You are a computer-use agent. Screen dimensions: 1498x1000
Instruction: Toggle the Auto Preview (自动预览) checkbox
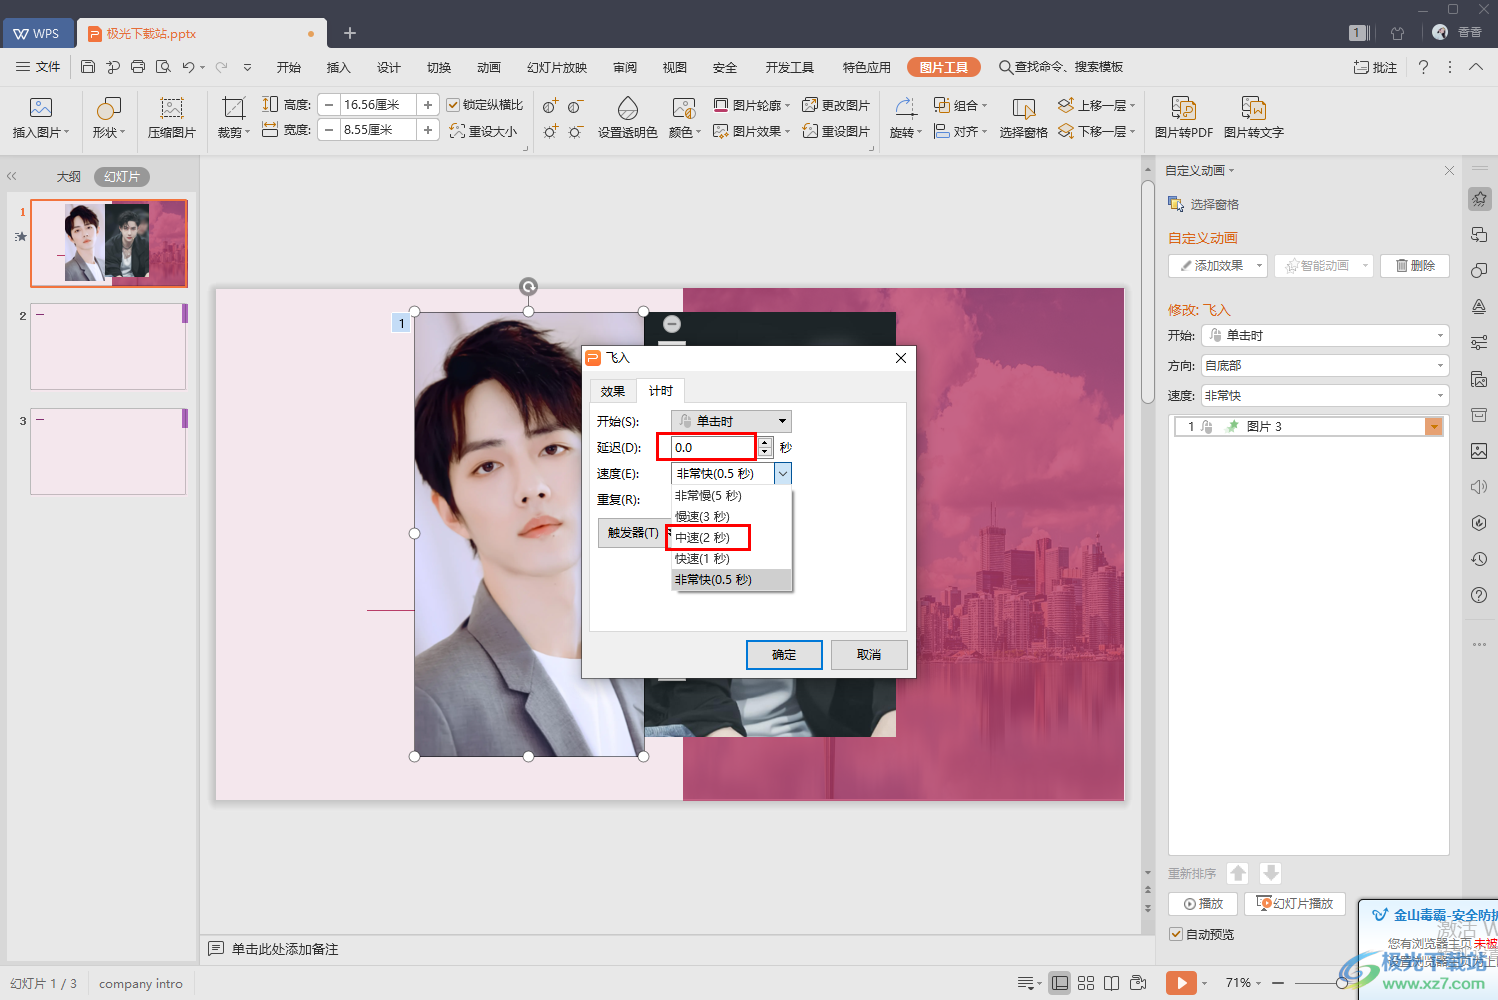pyautogui.click(x=1176, y=934)
